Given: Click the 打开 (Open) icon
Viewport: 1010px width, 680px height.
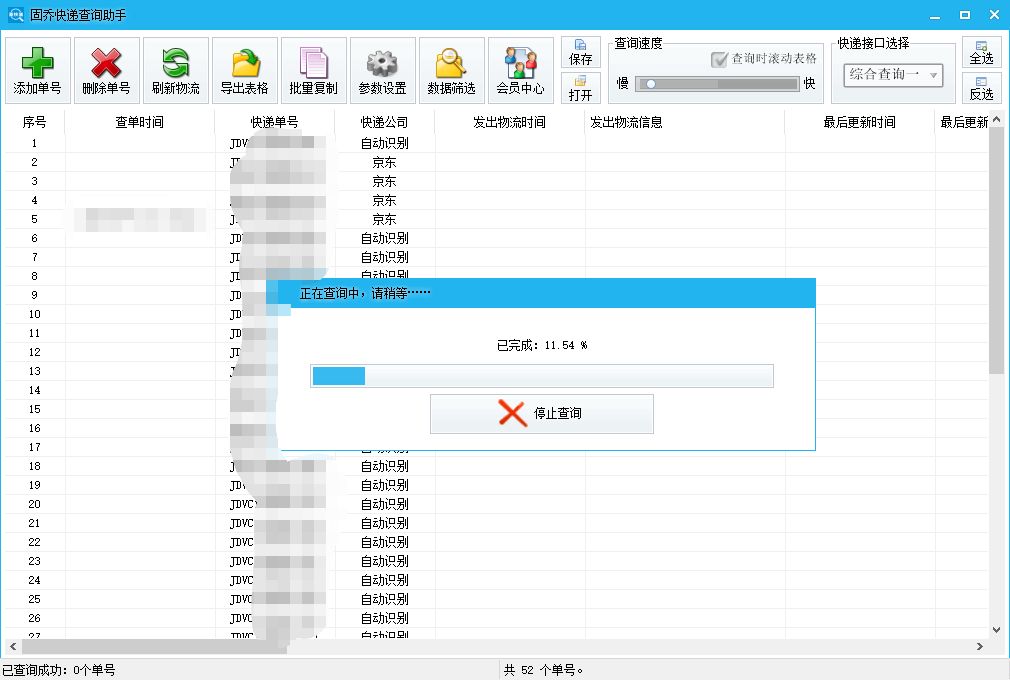Looking at the screenshot, I should pyautogui.click(x=580, y=88).
